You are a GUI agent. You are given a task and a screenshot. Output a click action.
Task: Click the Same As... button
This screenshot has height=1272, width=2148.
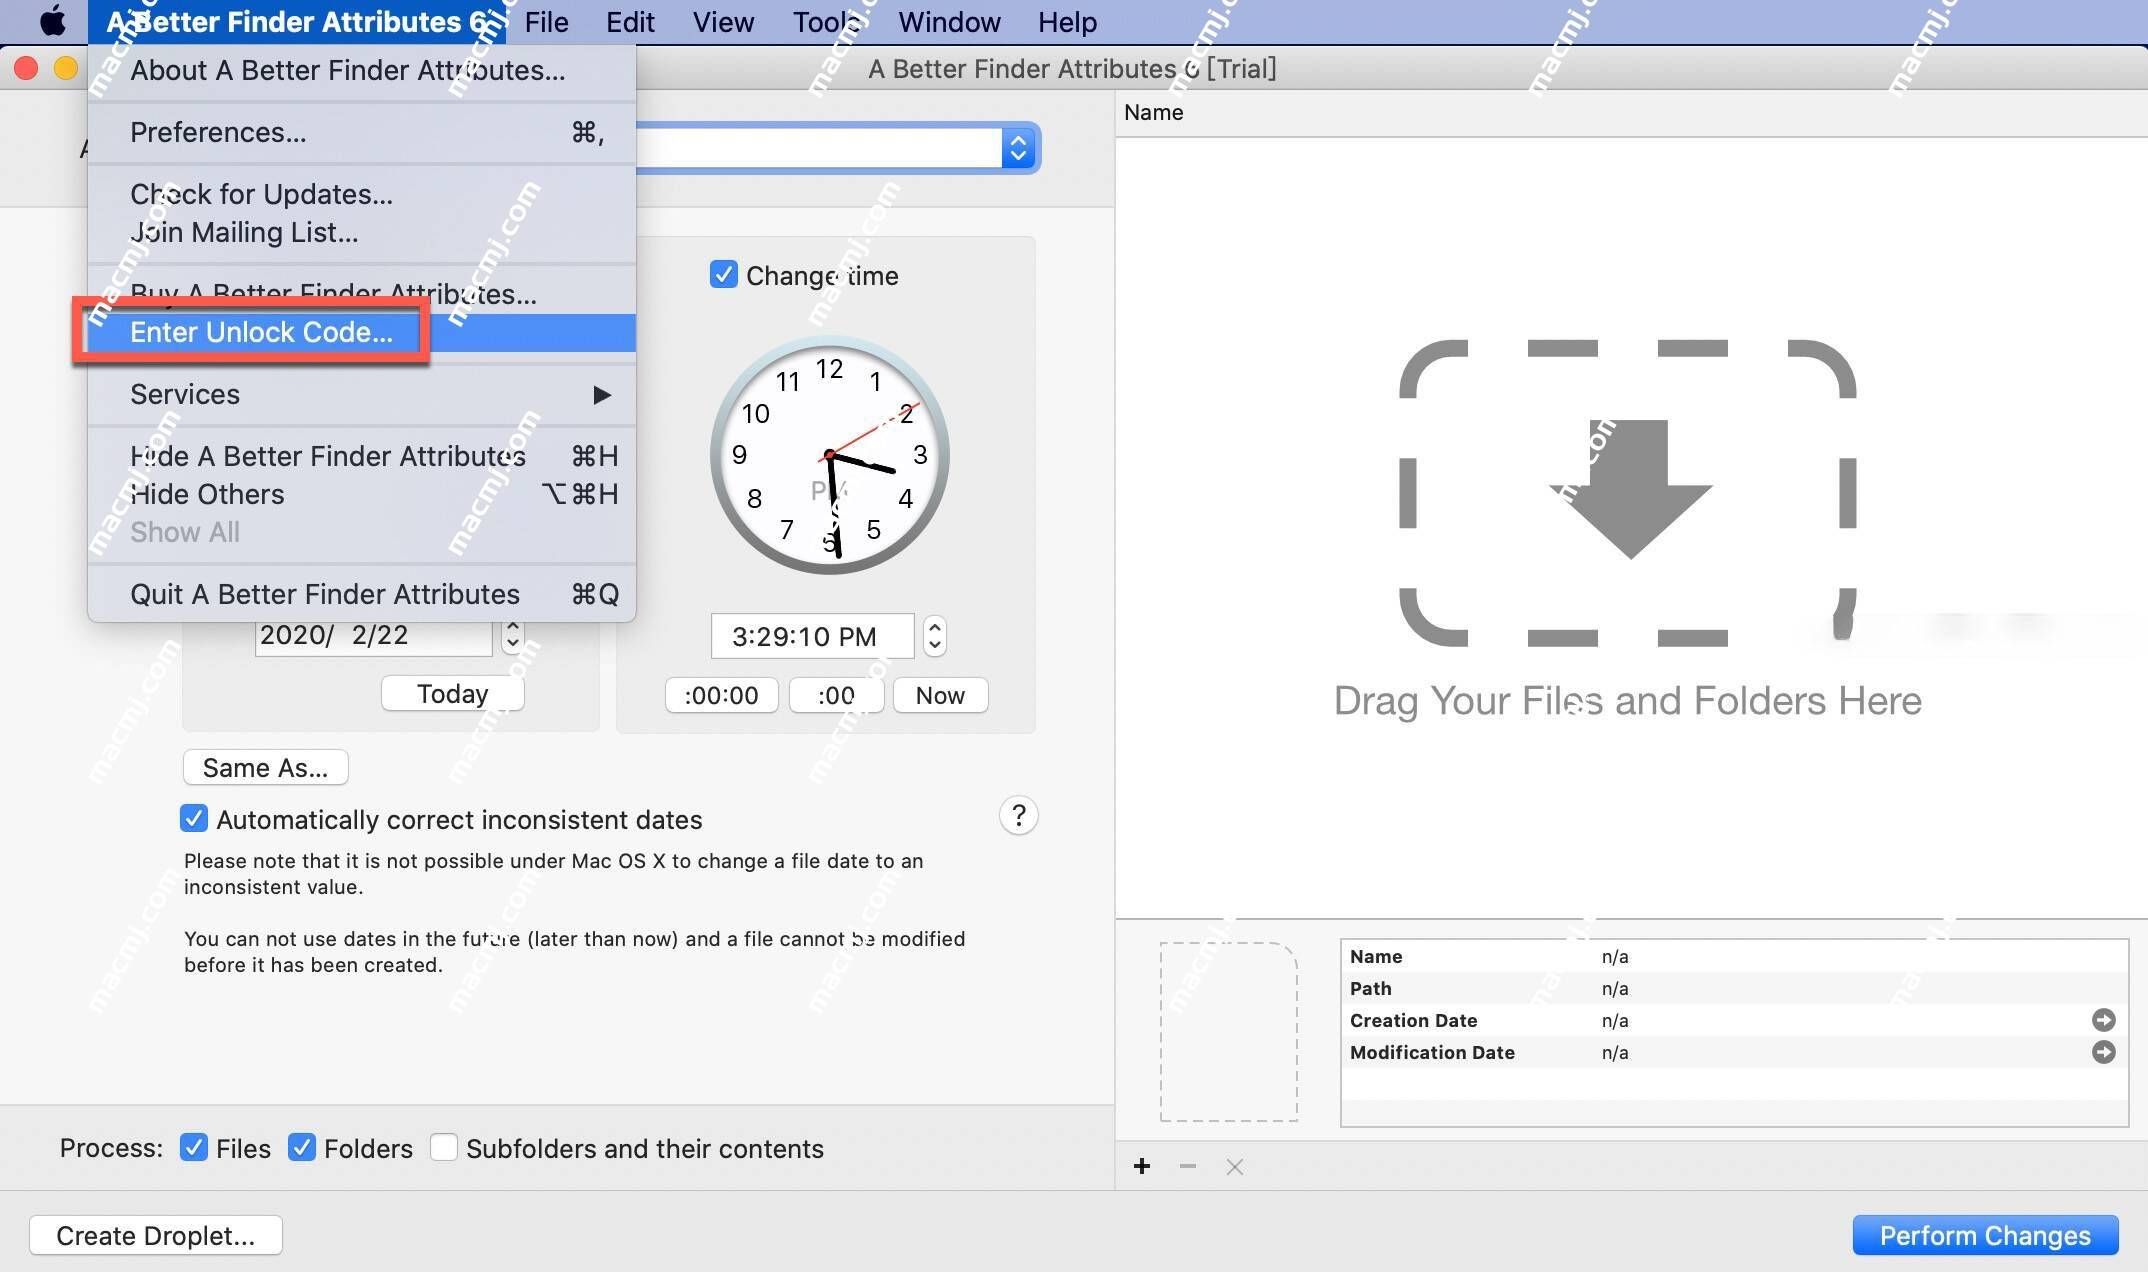[x=265, y=767]
